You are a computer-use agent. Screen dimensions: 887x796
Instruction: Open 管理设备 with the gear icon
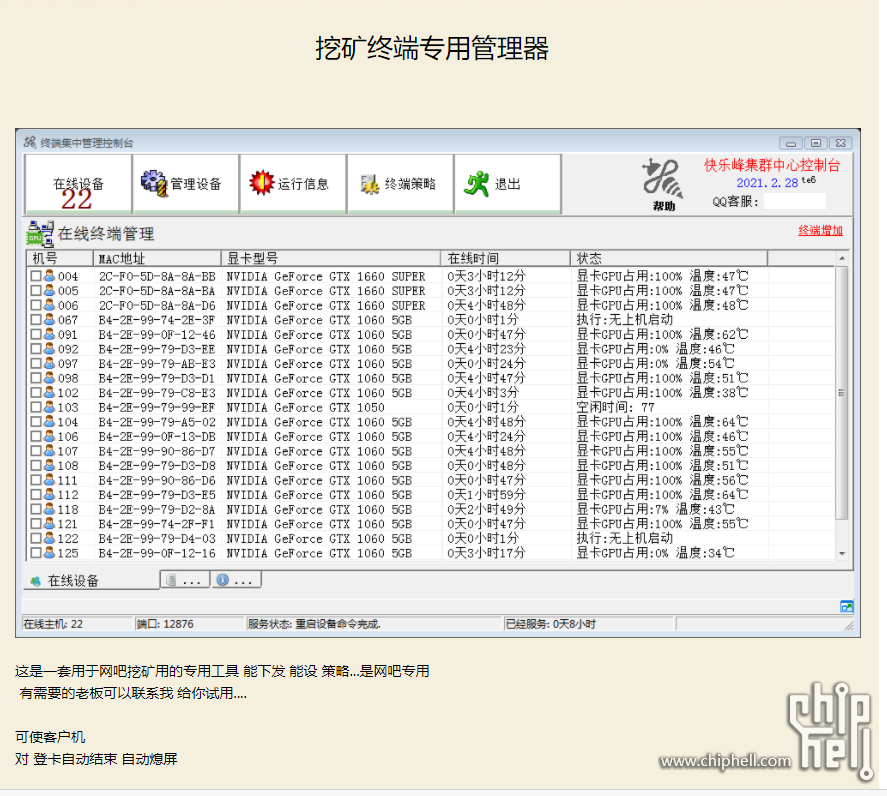coord(186,184)
